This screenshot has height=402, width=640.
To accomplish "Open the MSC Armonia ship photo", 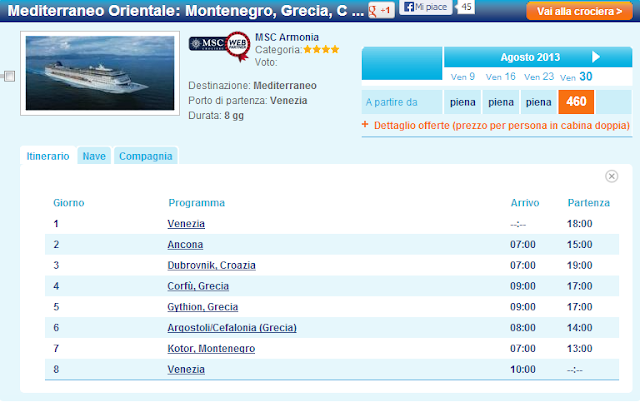I will point(100,73).
